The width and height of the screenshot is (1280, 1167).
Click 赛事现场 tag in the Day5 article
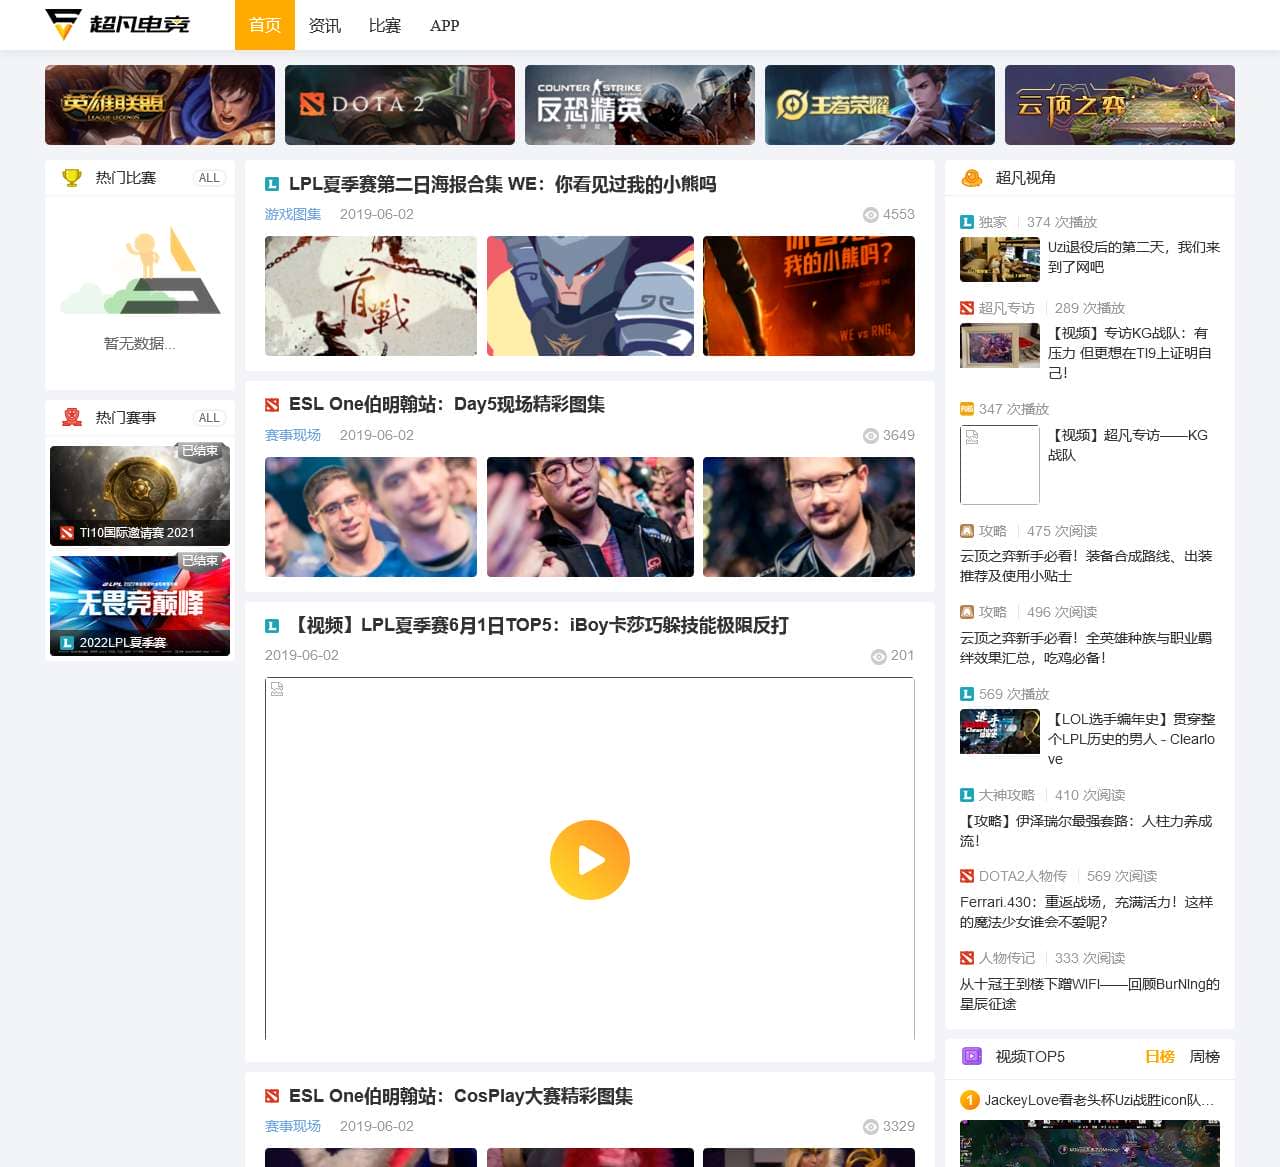click(293, 435)
